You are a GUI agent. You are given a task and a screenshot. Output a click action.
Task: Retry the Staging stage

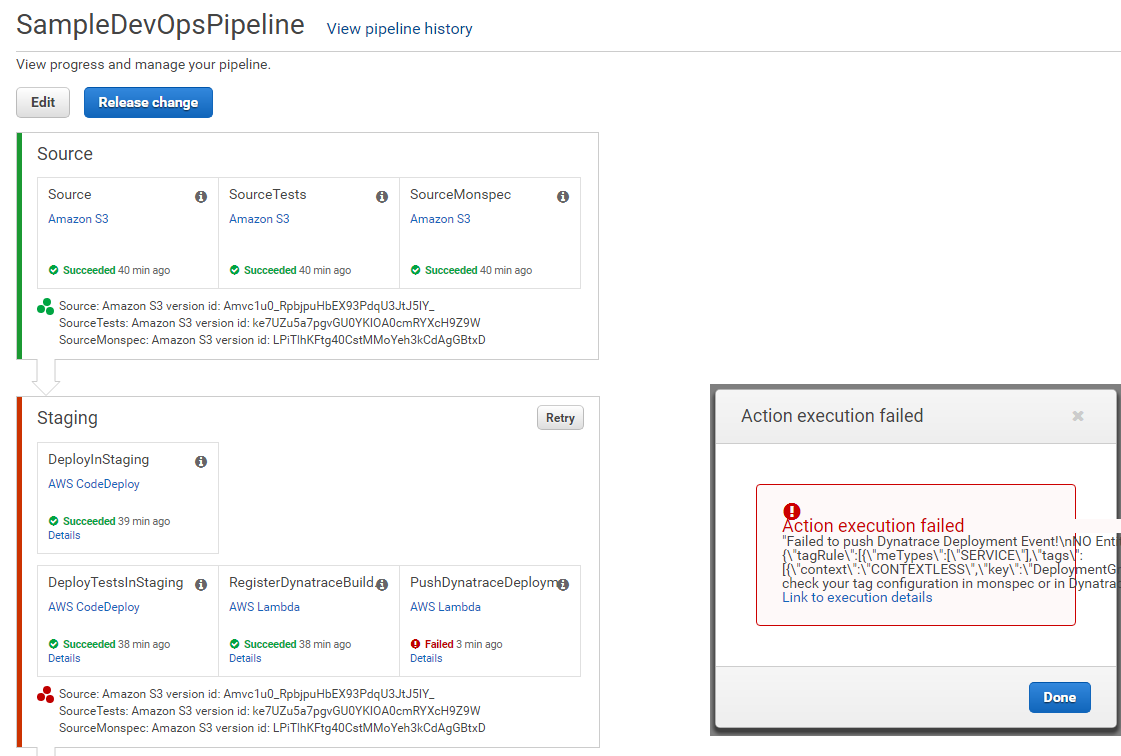pos(560,418)
